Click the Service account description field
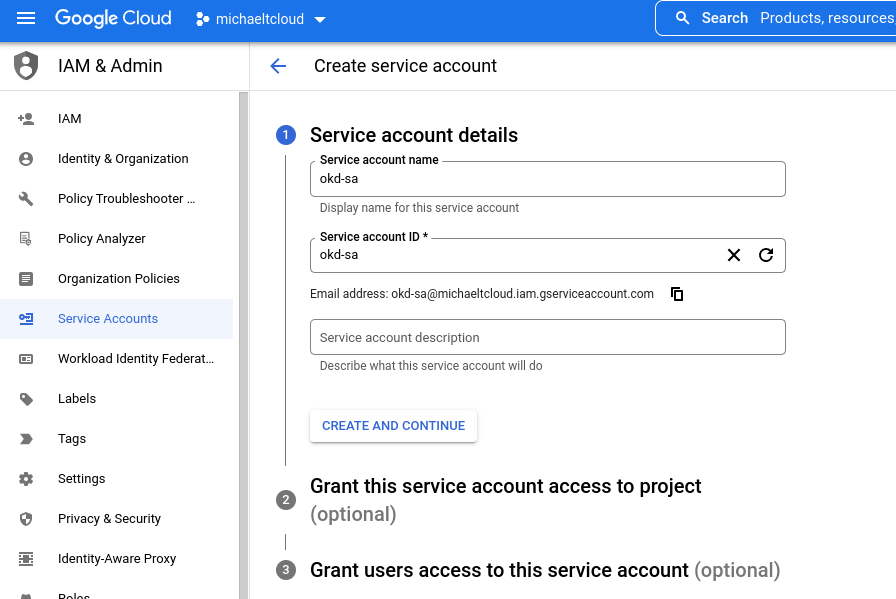896x599 pixels. (x=548, y=337)
